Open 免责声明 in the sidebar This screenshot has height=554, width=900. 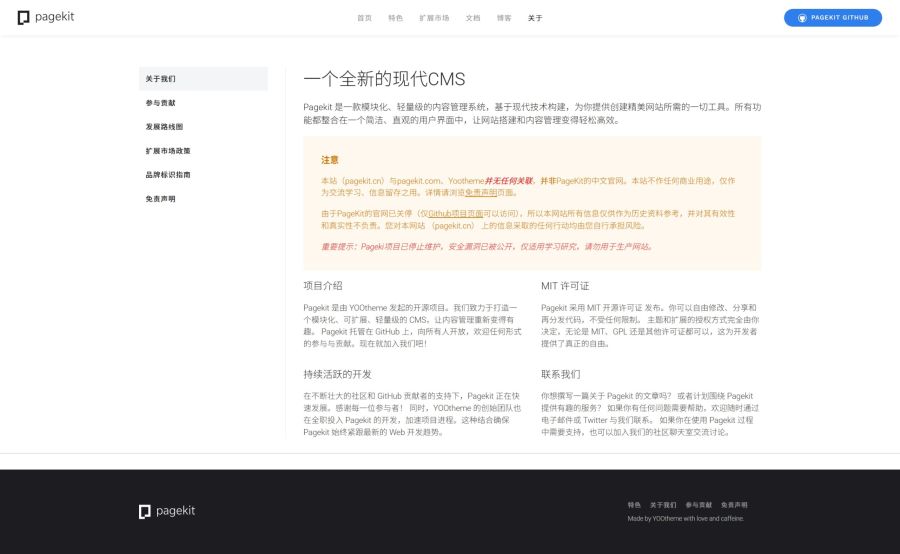tap(160, 199)
